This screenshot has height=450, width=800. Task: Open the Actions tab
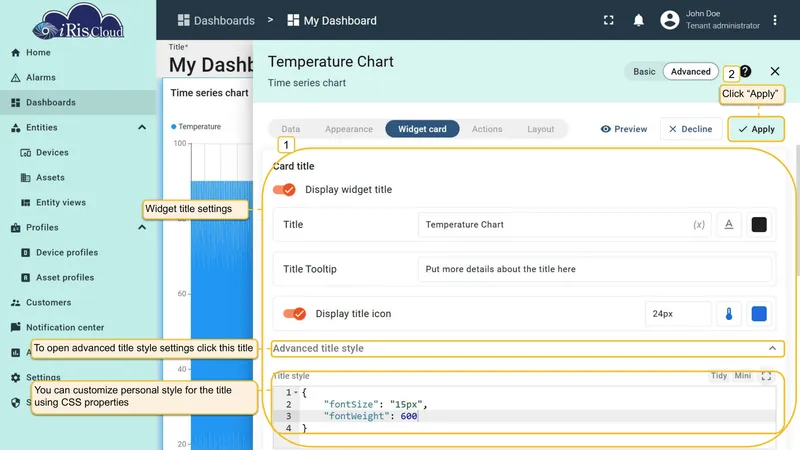point(487,129)
